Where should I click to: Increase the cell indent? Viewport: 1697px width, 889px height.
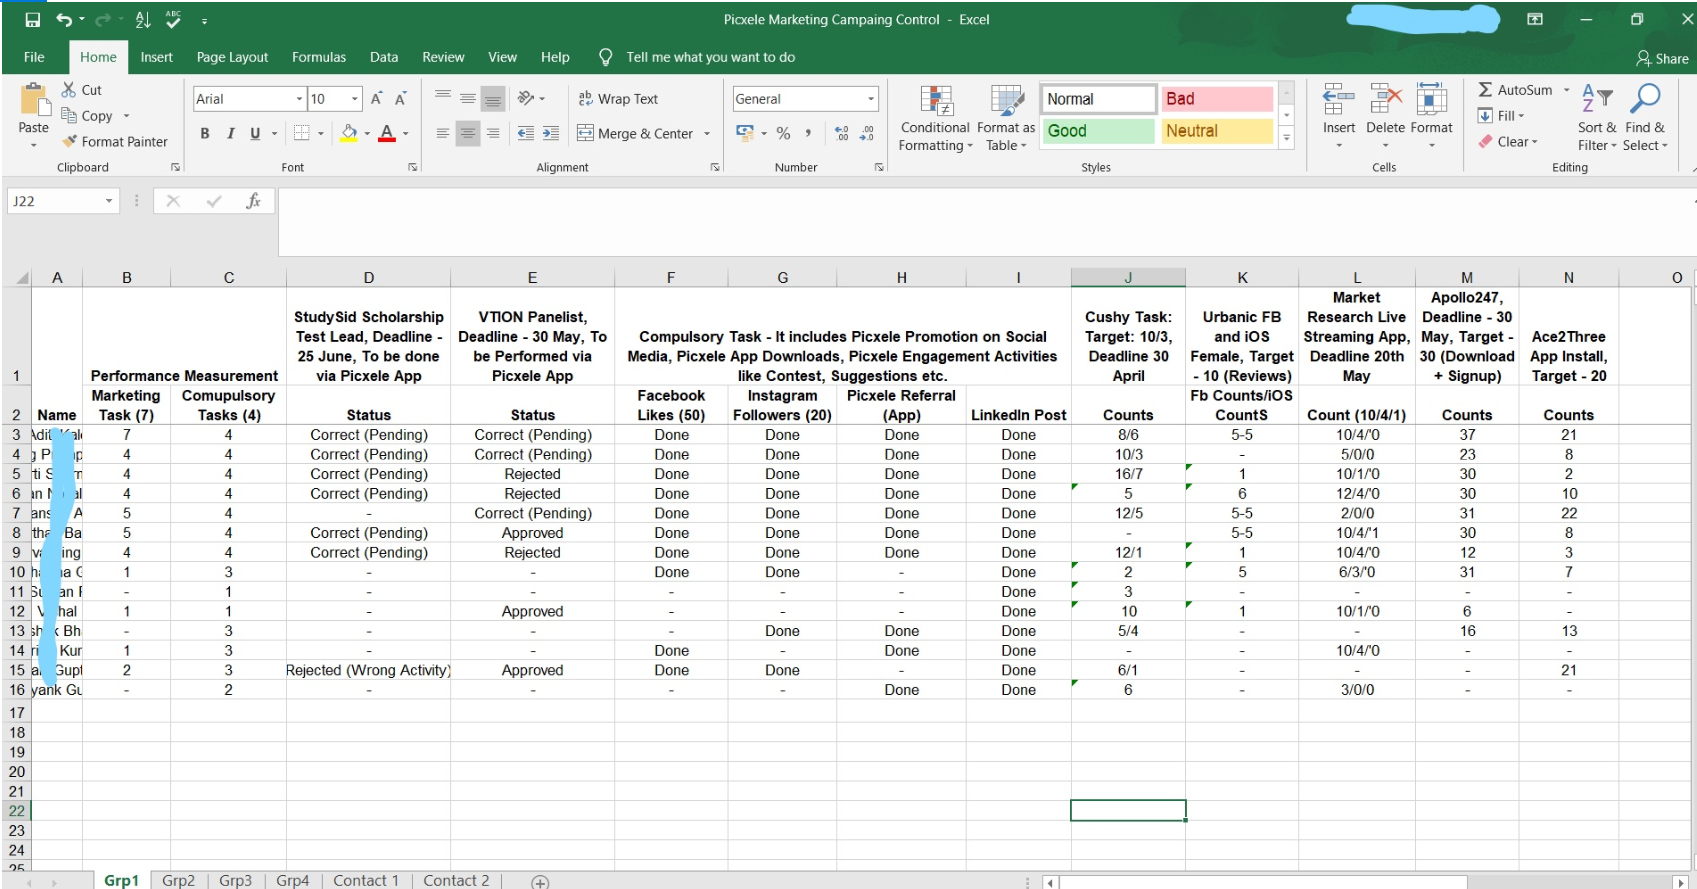[x=551, y=132]
